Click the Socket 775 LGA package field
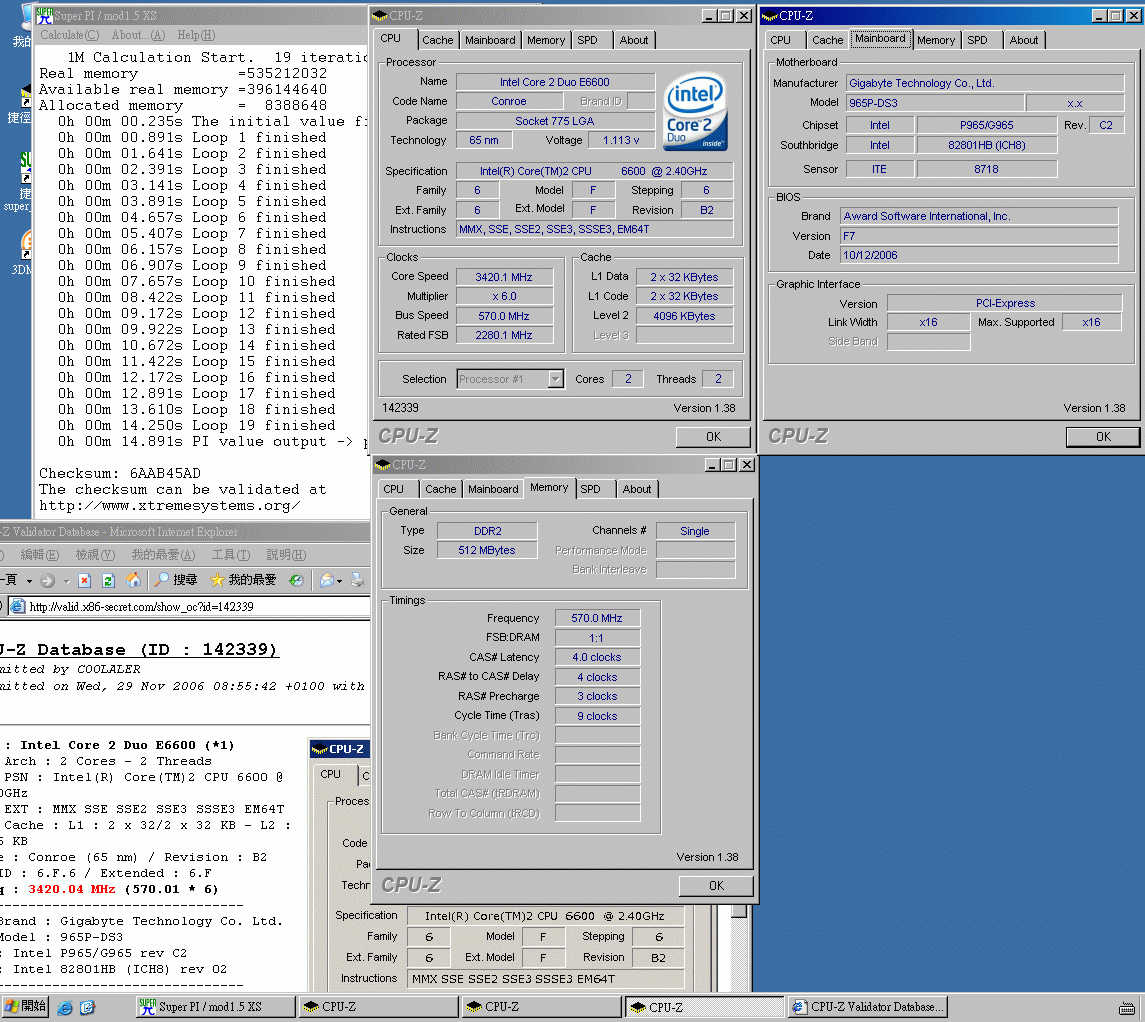This screenshot has height=1022, width=1145. tap(555, 121)
